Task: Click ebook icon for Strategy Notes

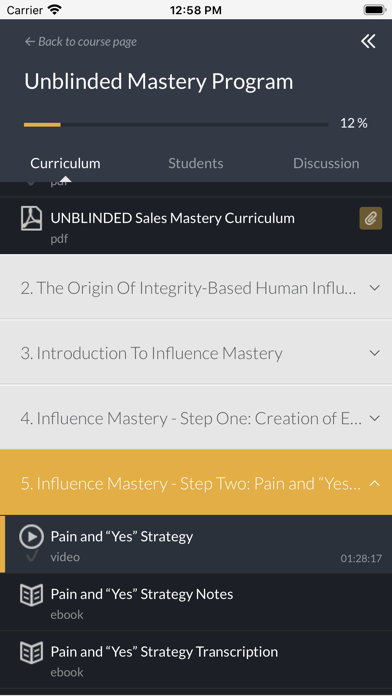Action: (x=32, y=595)
